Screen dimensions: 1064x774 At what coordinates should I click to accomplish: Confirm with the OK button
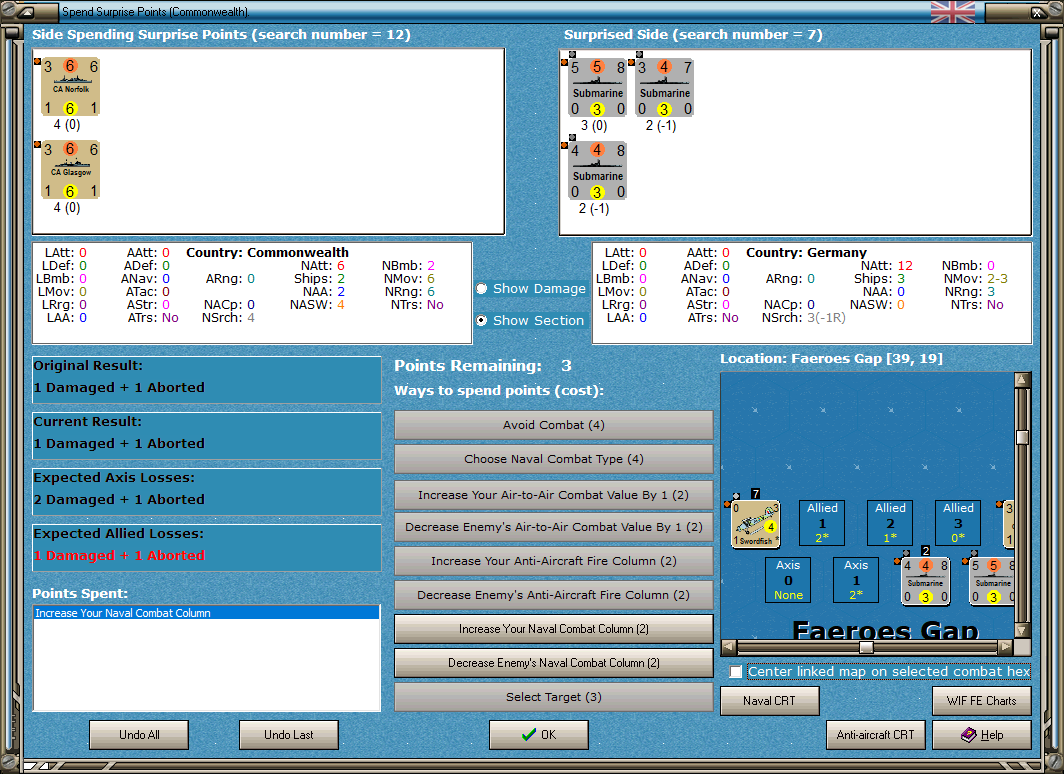click(539, 735)
